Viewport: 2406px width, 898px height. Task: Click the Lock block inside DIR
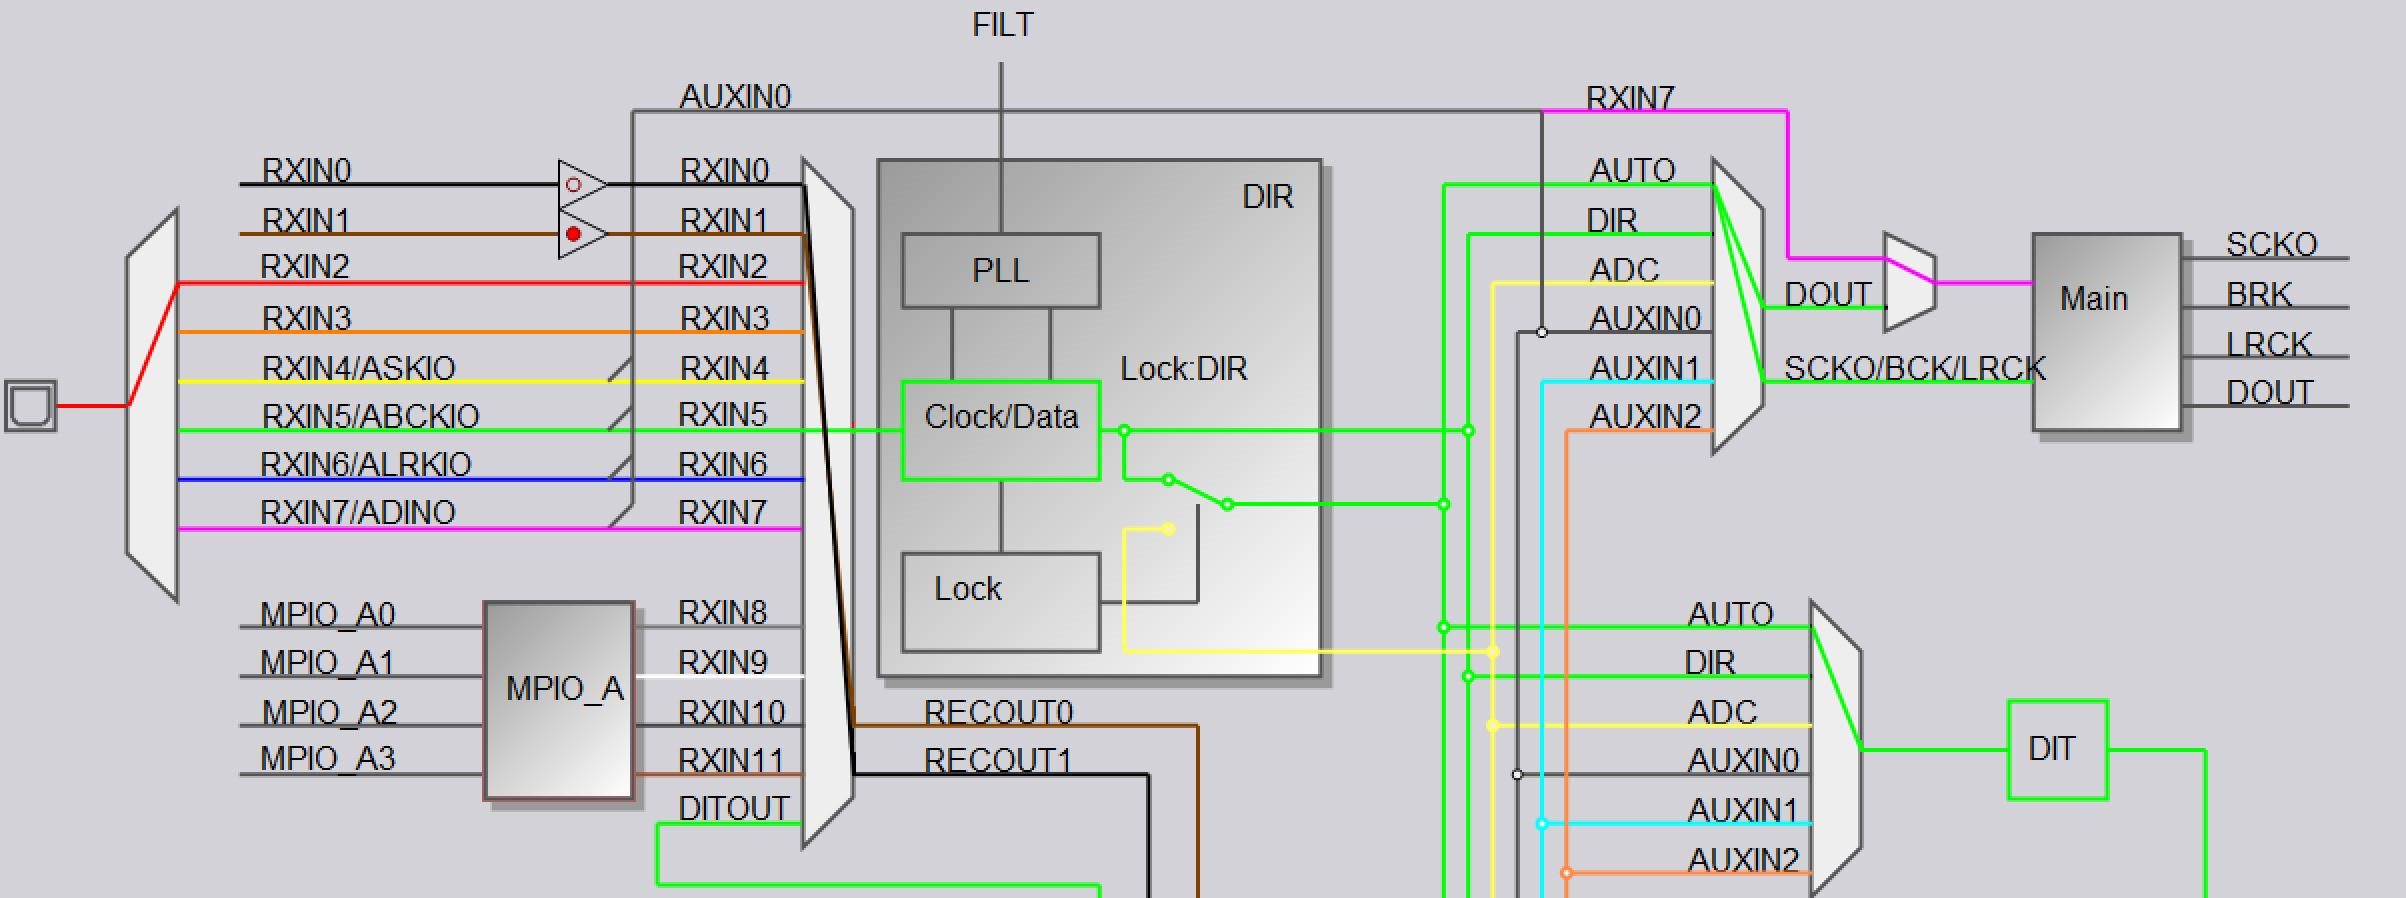click(x=1001, y=603)
